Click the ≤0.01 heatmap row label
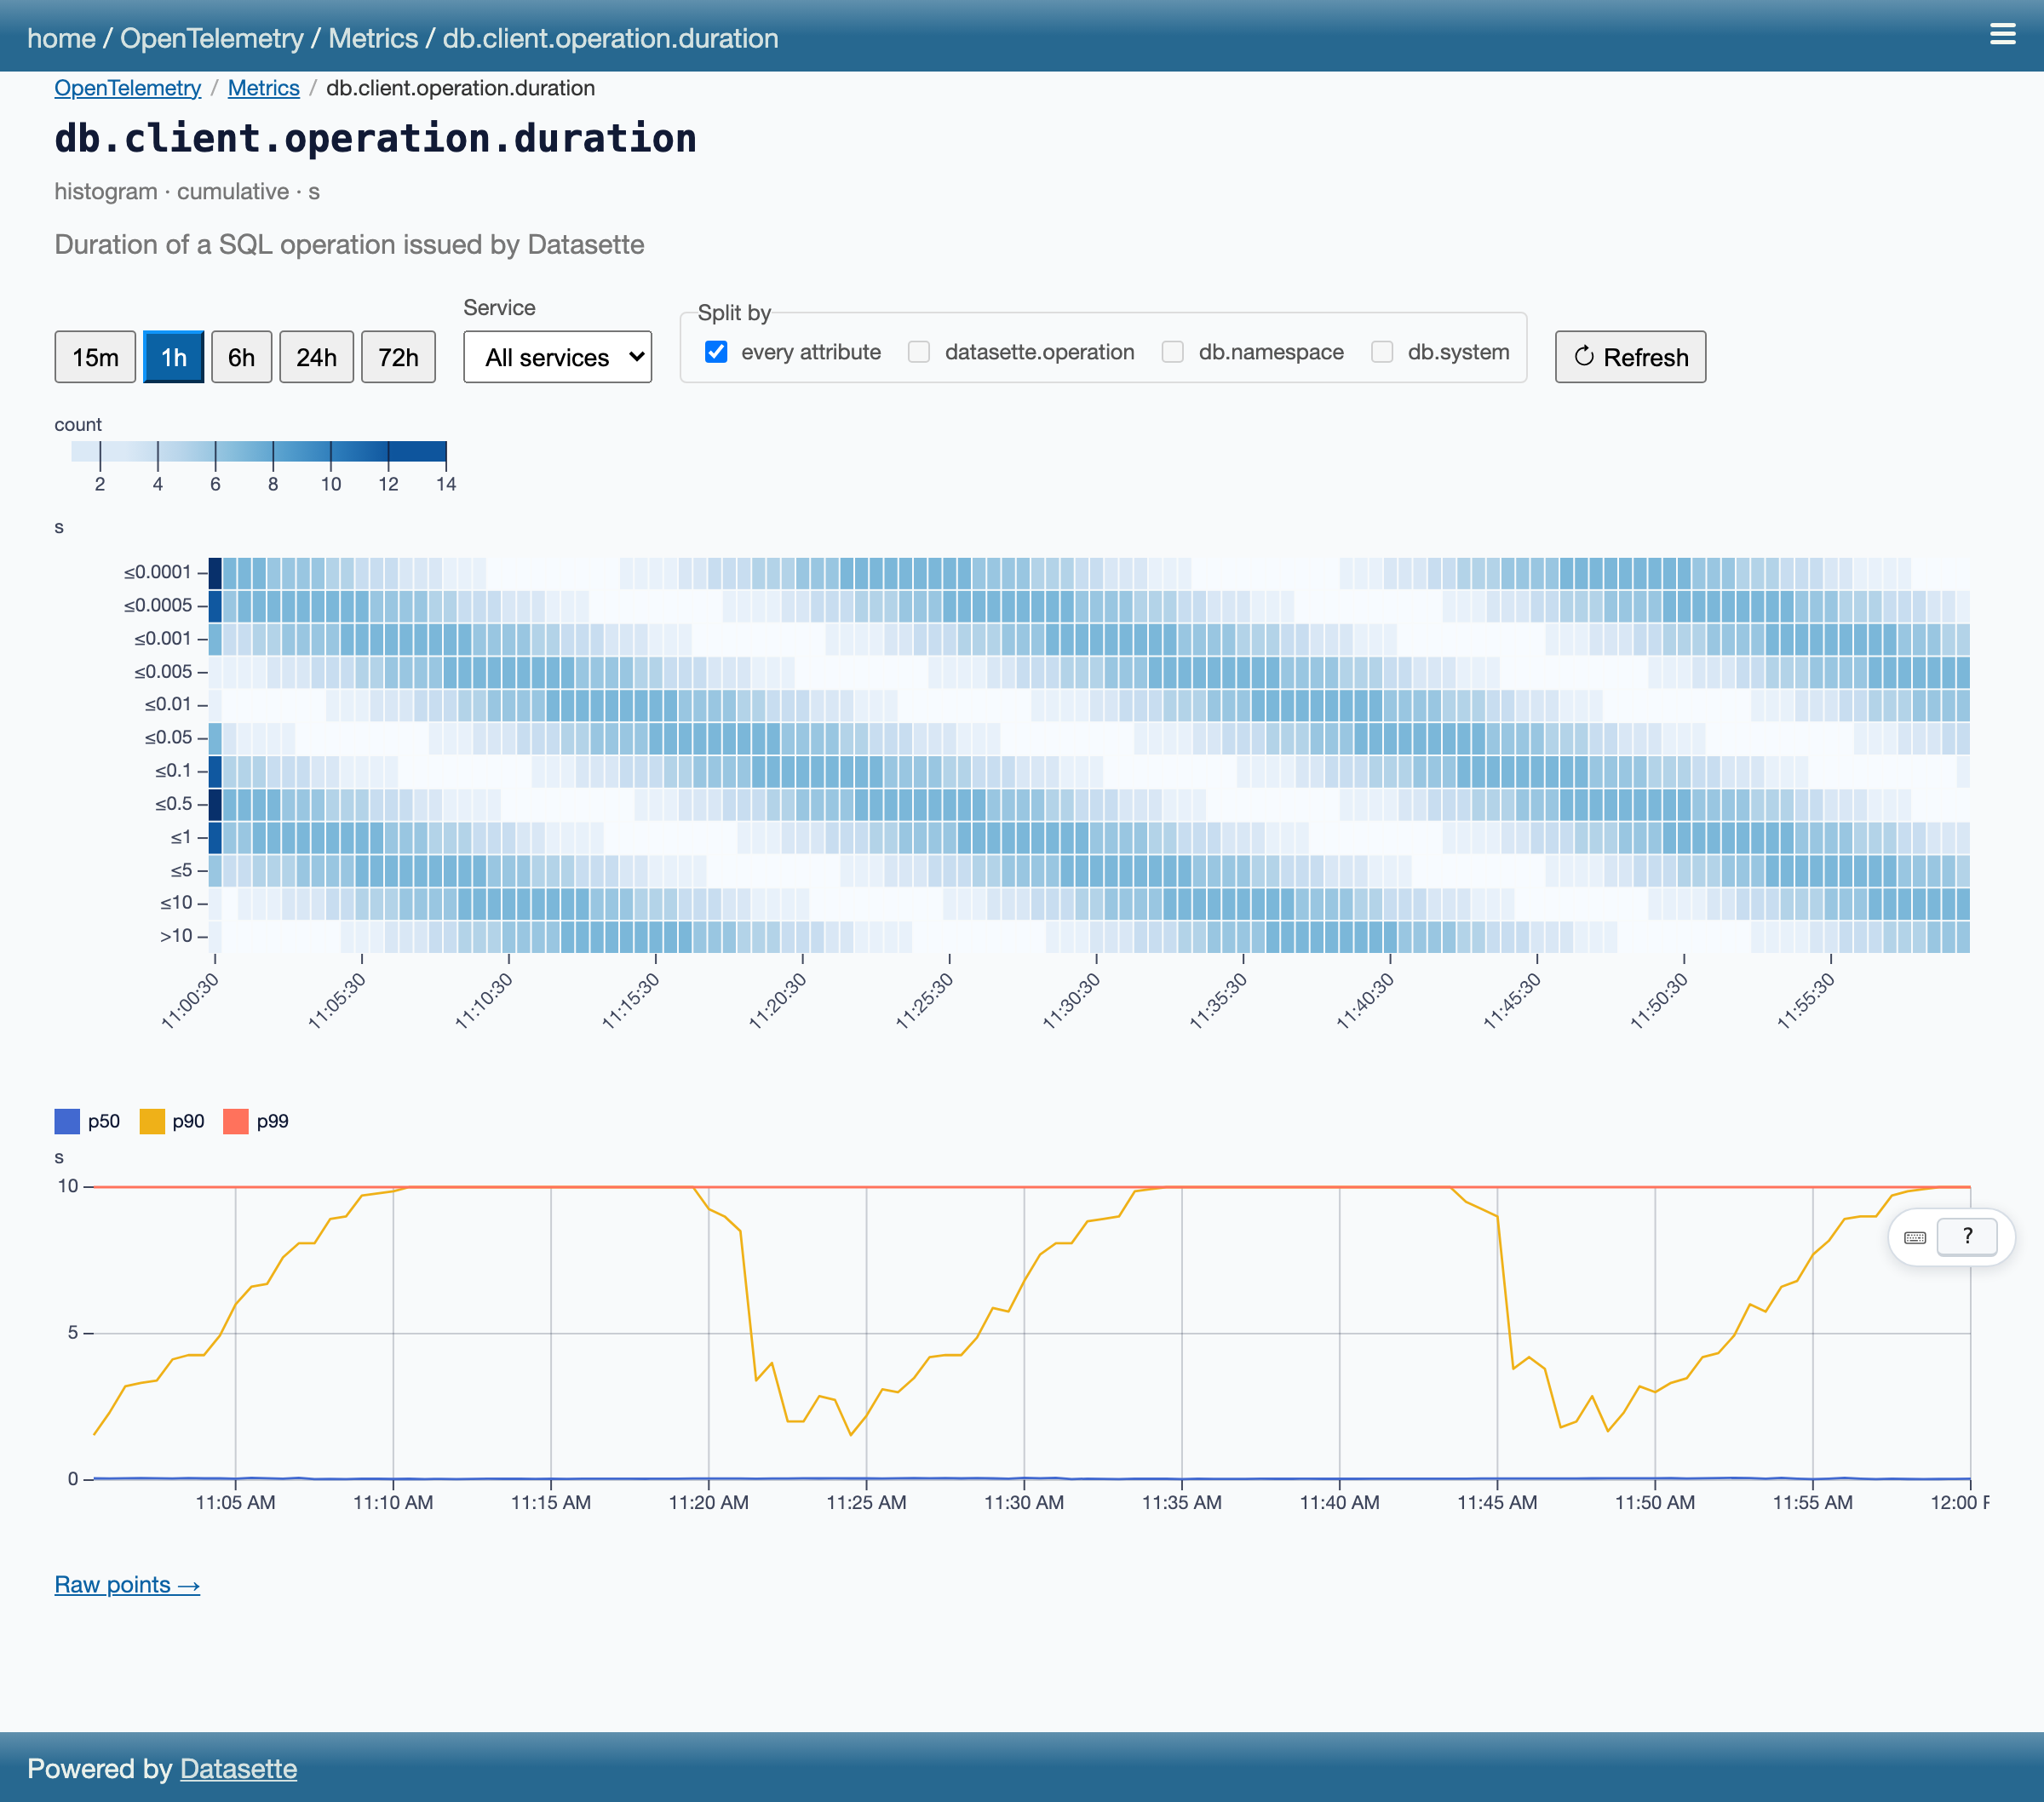 tap(167, 704)
